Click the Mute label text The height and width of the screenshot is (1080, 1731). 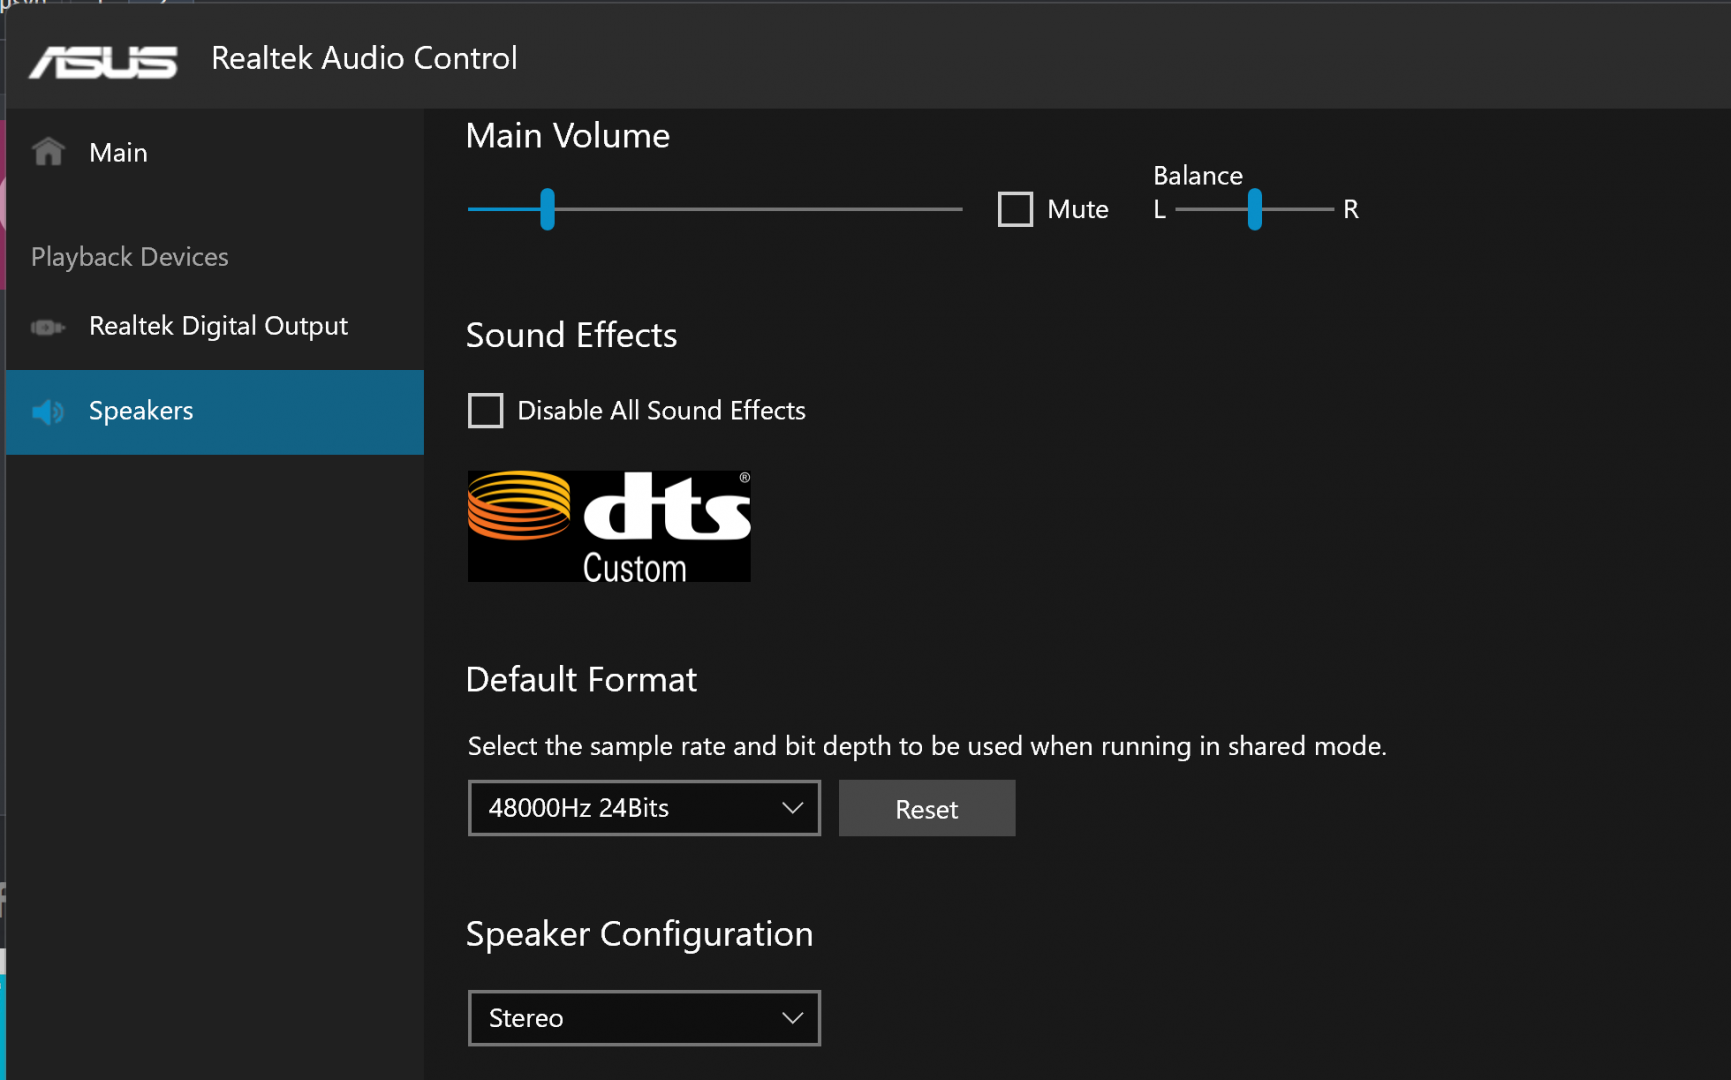pos(1077,210)
